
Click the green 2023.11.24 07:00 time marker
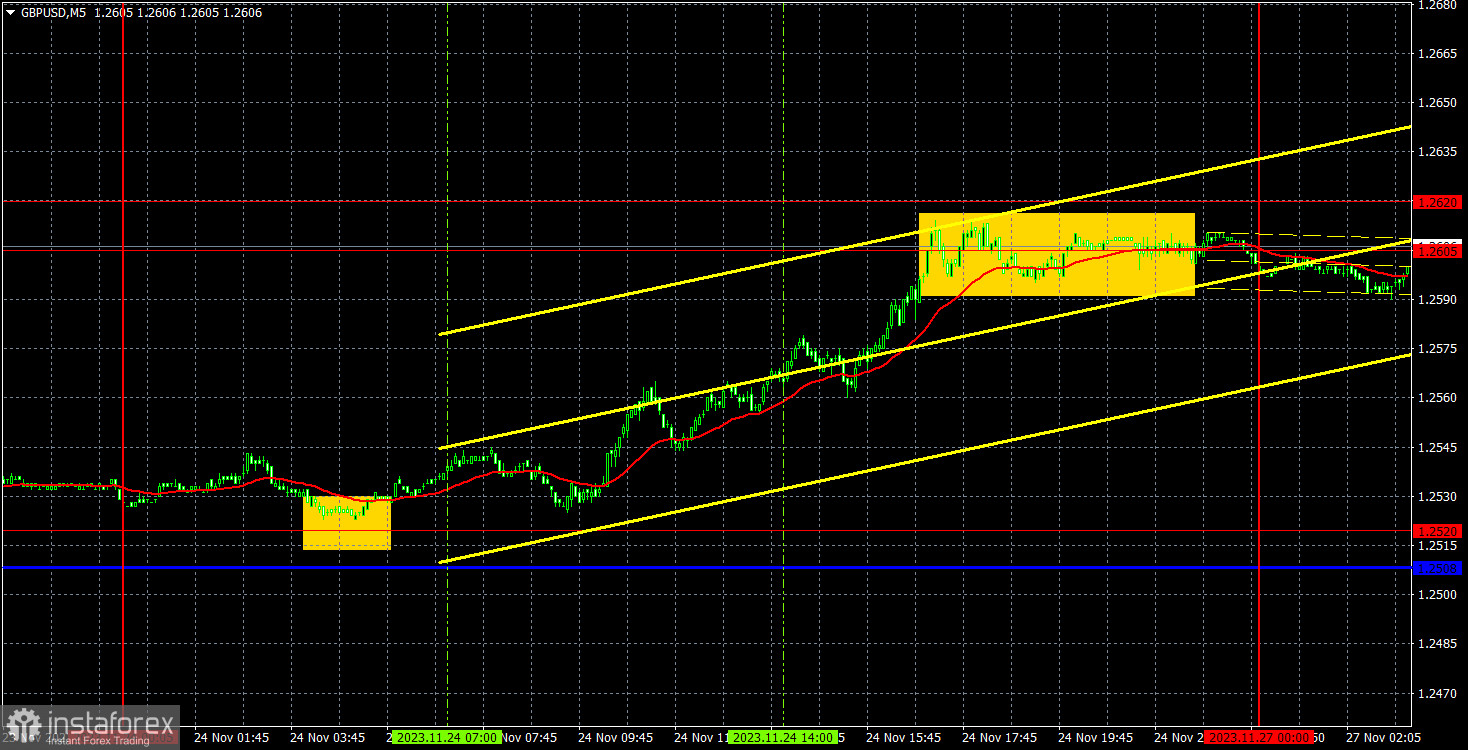[x=447, y=737]
